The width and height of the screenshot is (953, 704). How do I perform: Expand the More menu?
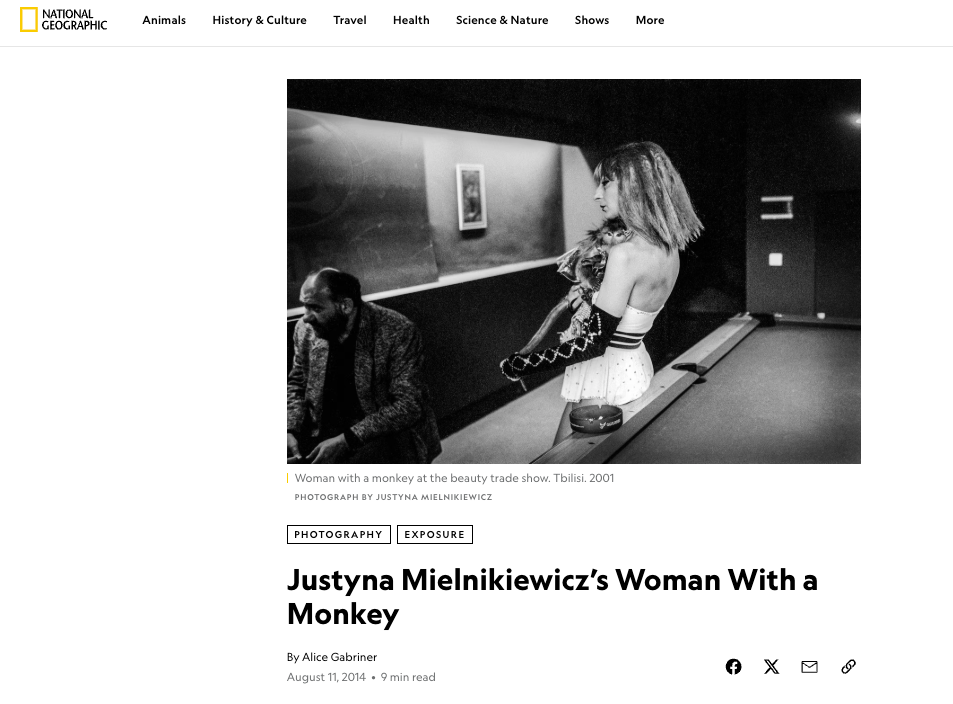[x=650, y=20]
